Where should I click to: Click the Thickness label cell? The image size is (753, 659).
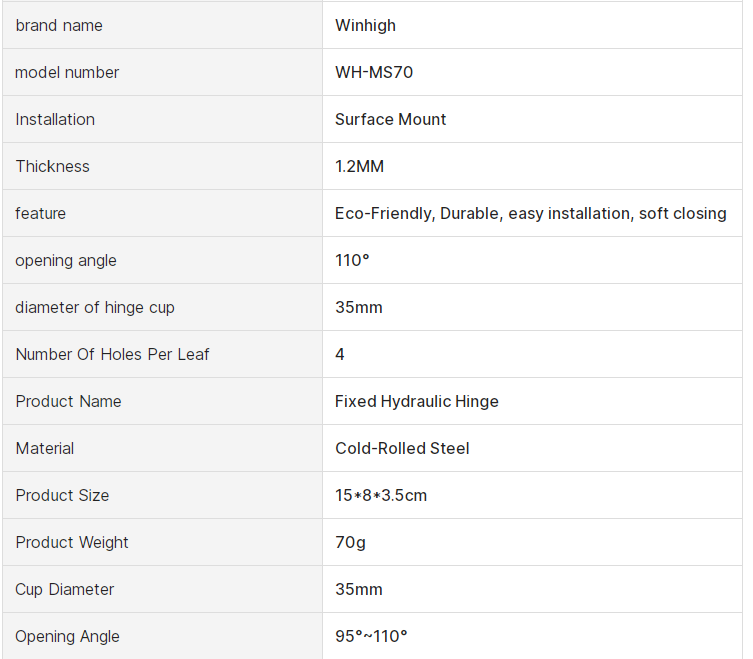tap(52, 166)
